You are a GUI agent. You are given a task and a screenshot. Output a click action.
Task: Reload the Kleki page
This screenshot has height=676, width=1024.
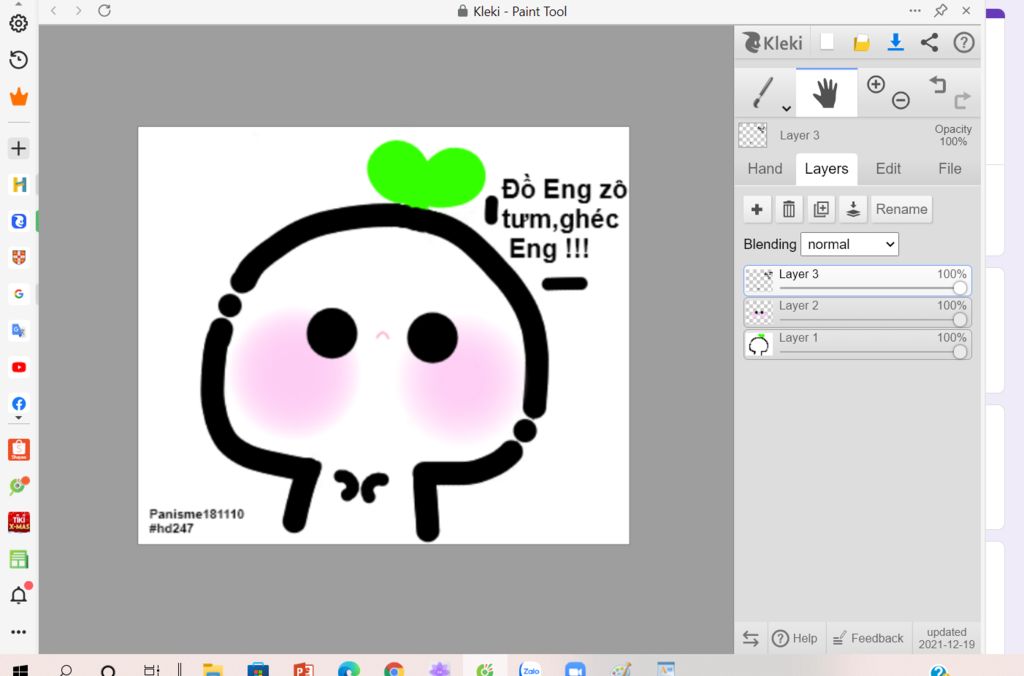click(x=104, y=10)
